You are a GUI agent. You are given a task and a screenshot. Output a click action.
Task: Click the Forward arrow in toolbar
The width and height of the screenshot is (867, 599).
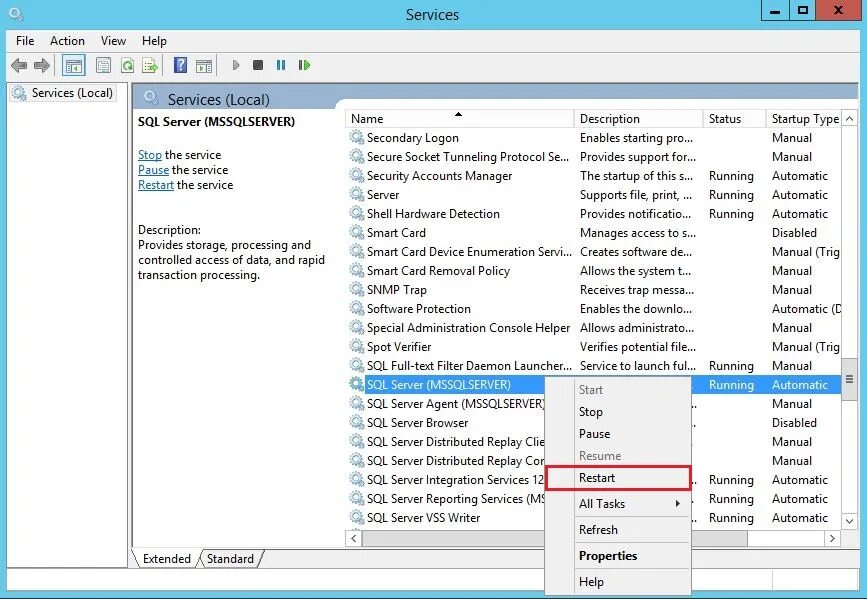[41, 66]
